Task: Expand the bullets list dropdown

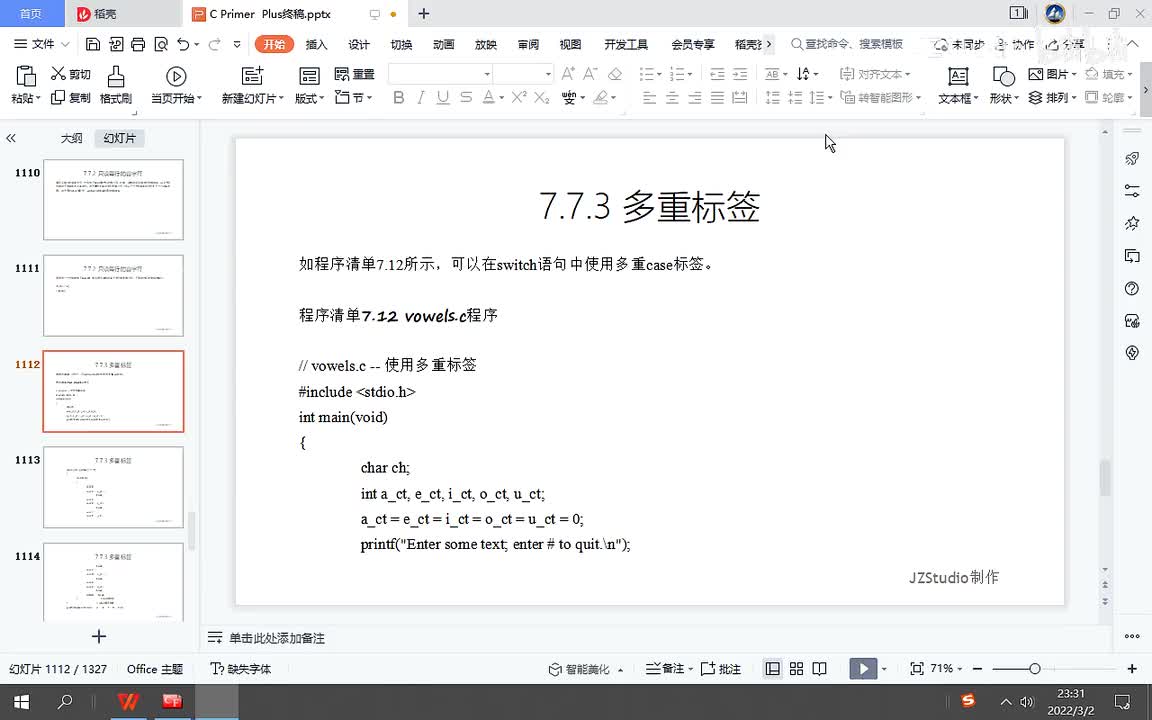Action: (x=659, y=74)
